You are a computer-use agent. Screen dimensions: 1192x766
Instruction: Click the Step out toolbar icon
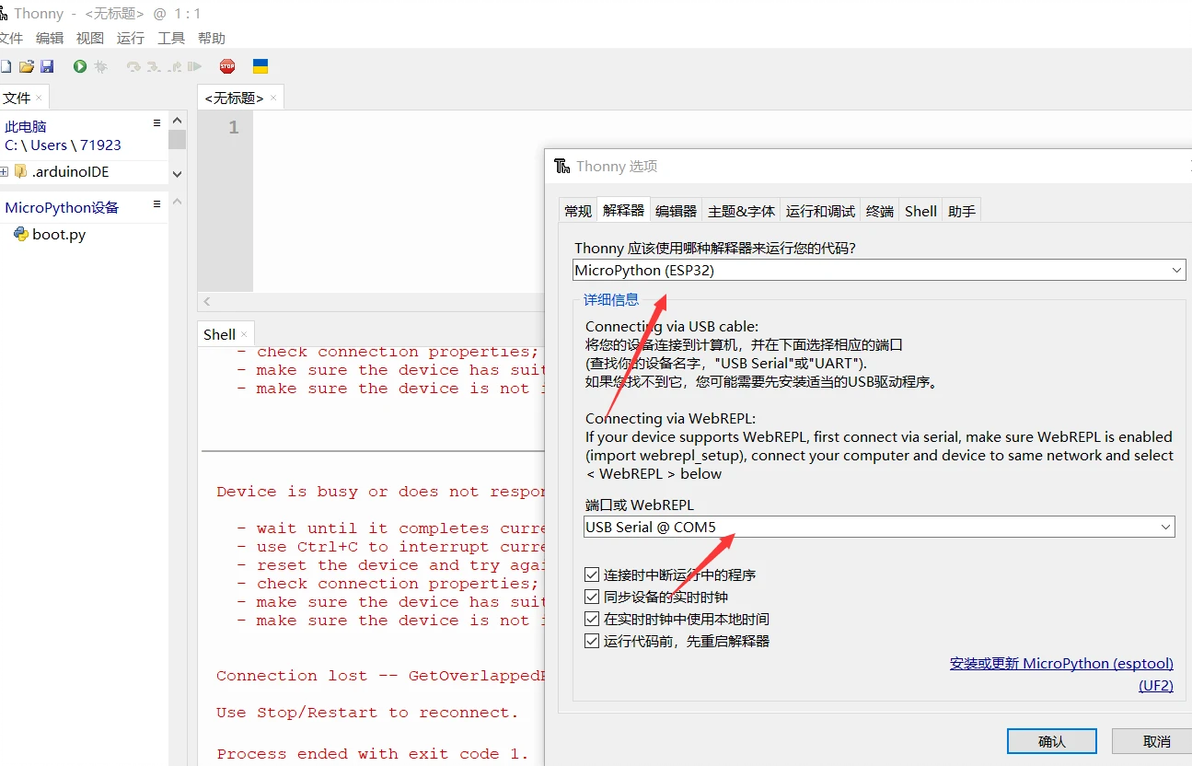(x=175, y=67)
